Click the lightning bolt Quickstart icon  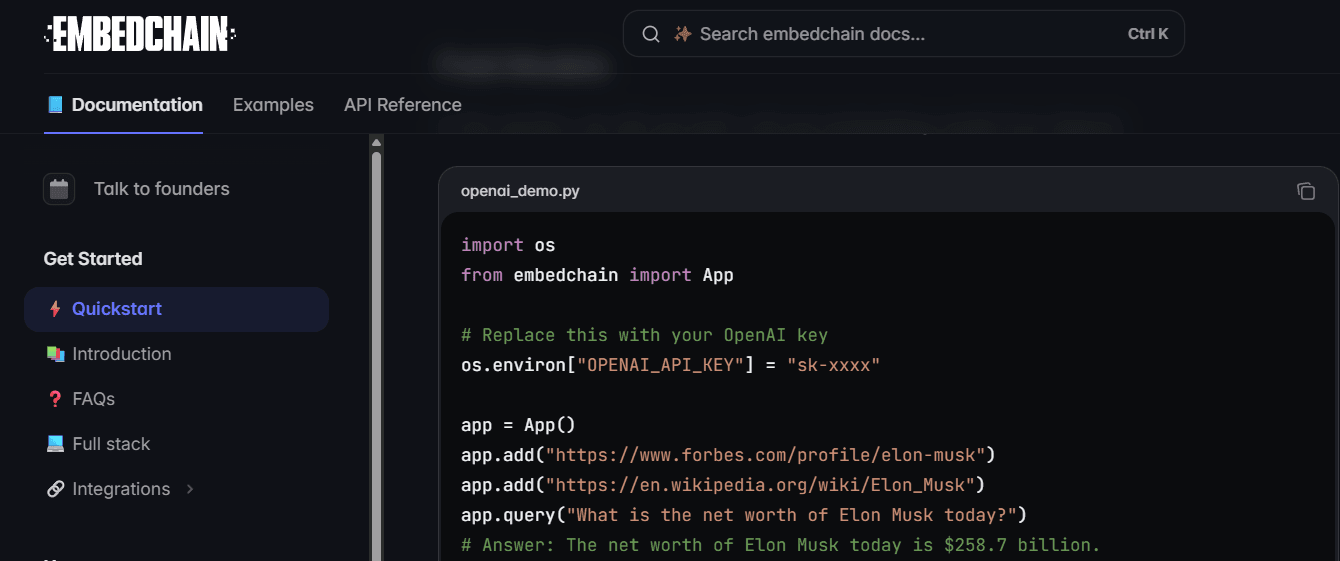pos(55,309)
